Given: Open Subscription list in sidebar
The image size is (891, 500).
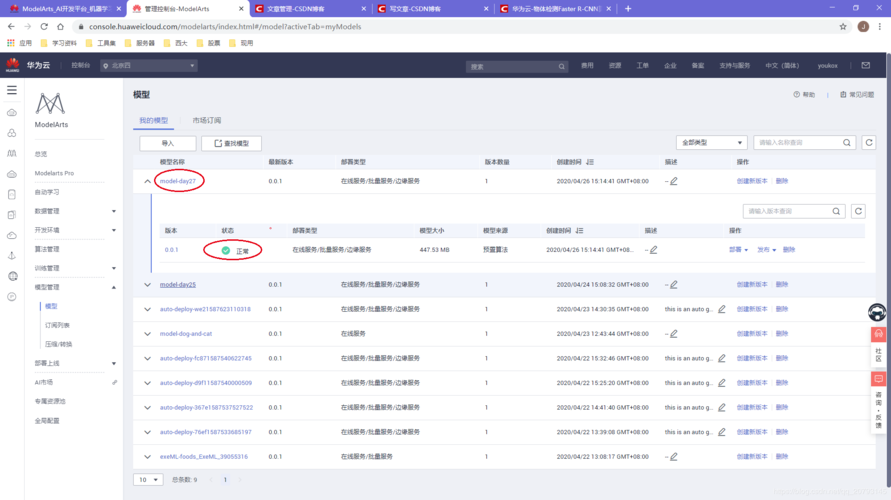Looking at the screenshot, I should [57, 326].
